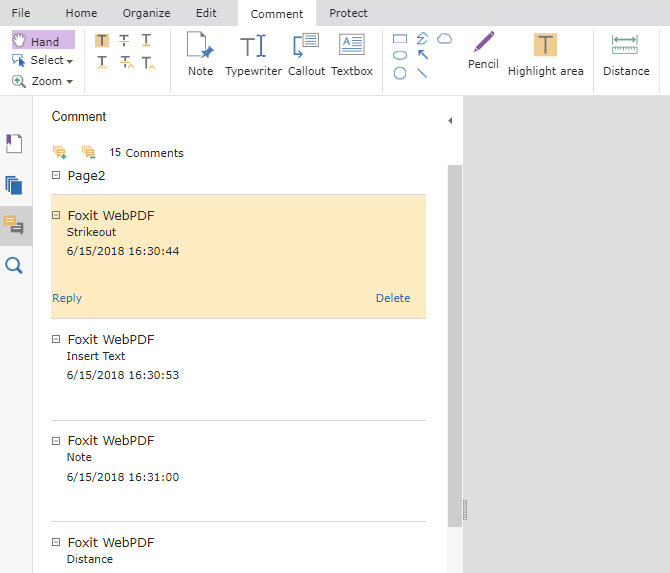Viewport: 670px width, 573px height.
Task: Activate the Callout tool
Action: pos(306,54)
